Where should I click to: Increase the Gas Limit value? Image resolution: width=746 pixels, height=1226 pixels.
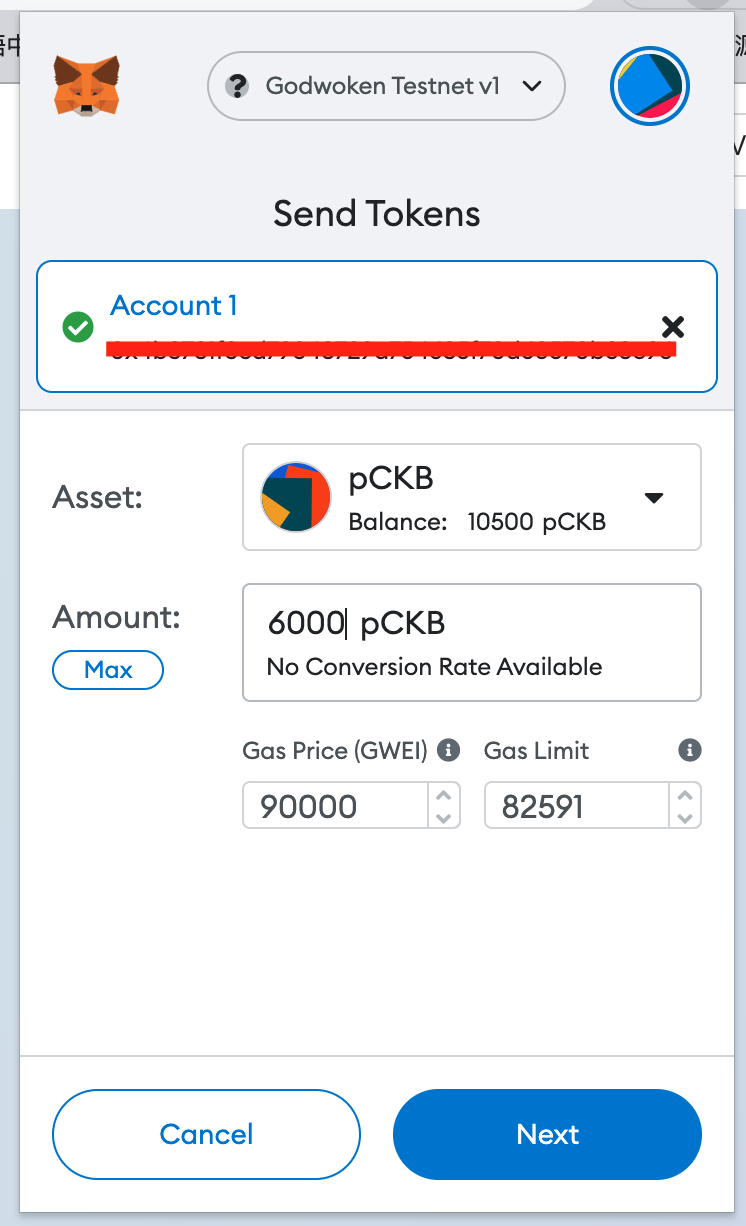[685, 796]
